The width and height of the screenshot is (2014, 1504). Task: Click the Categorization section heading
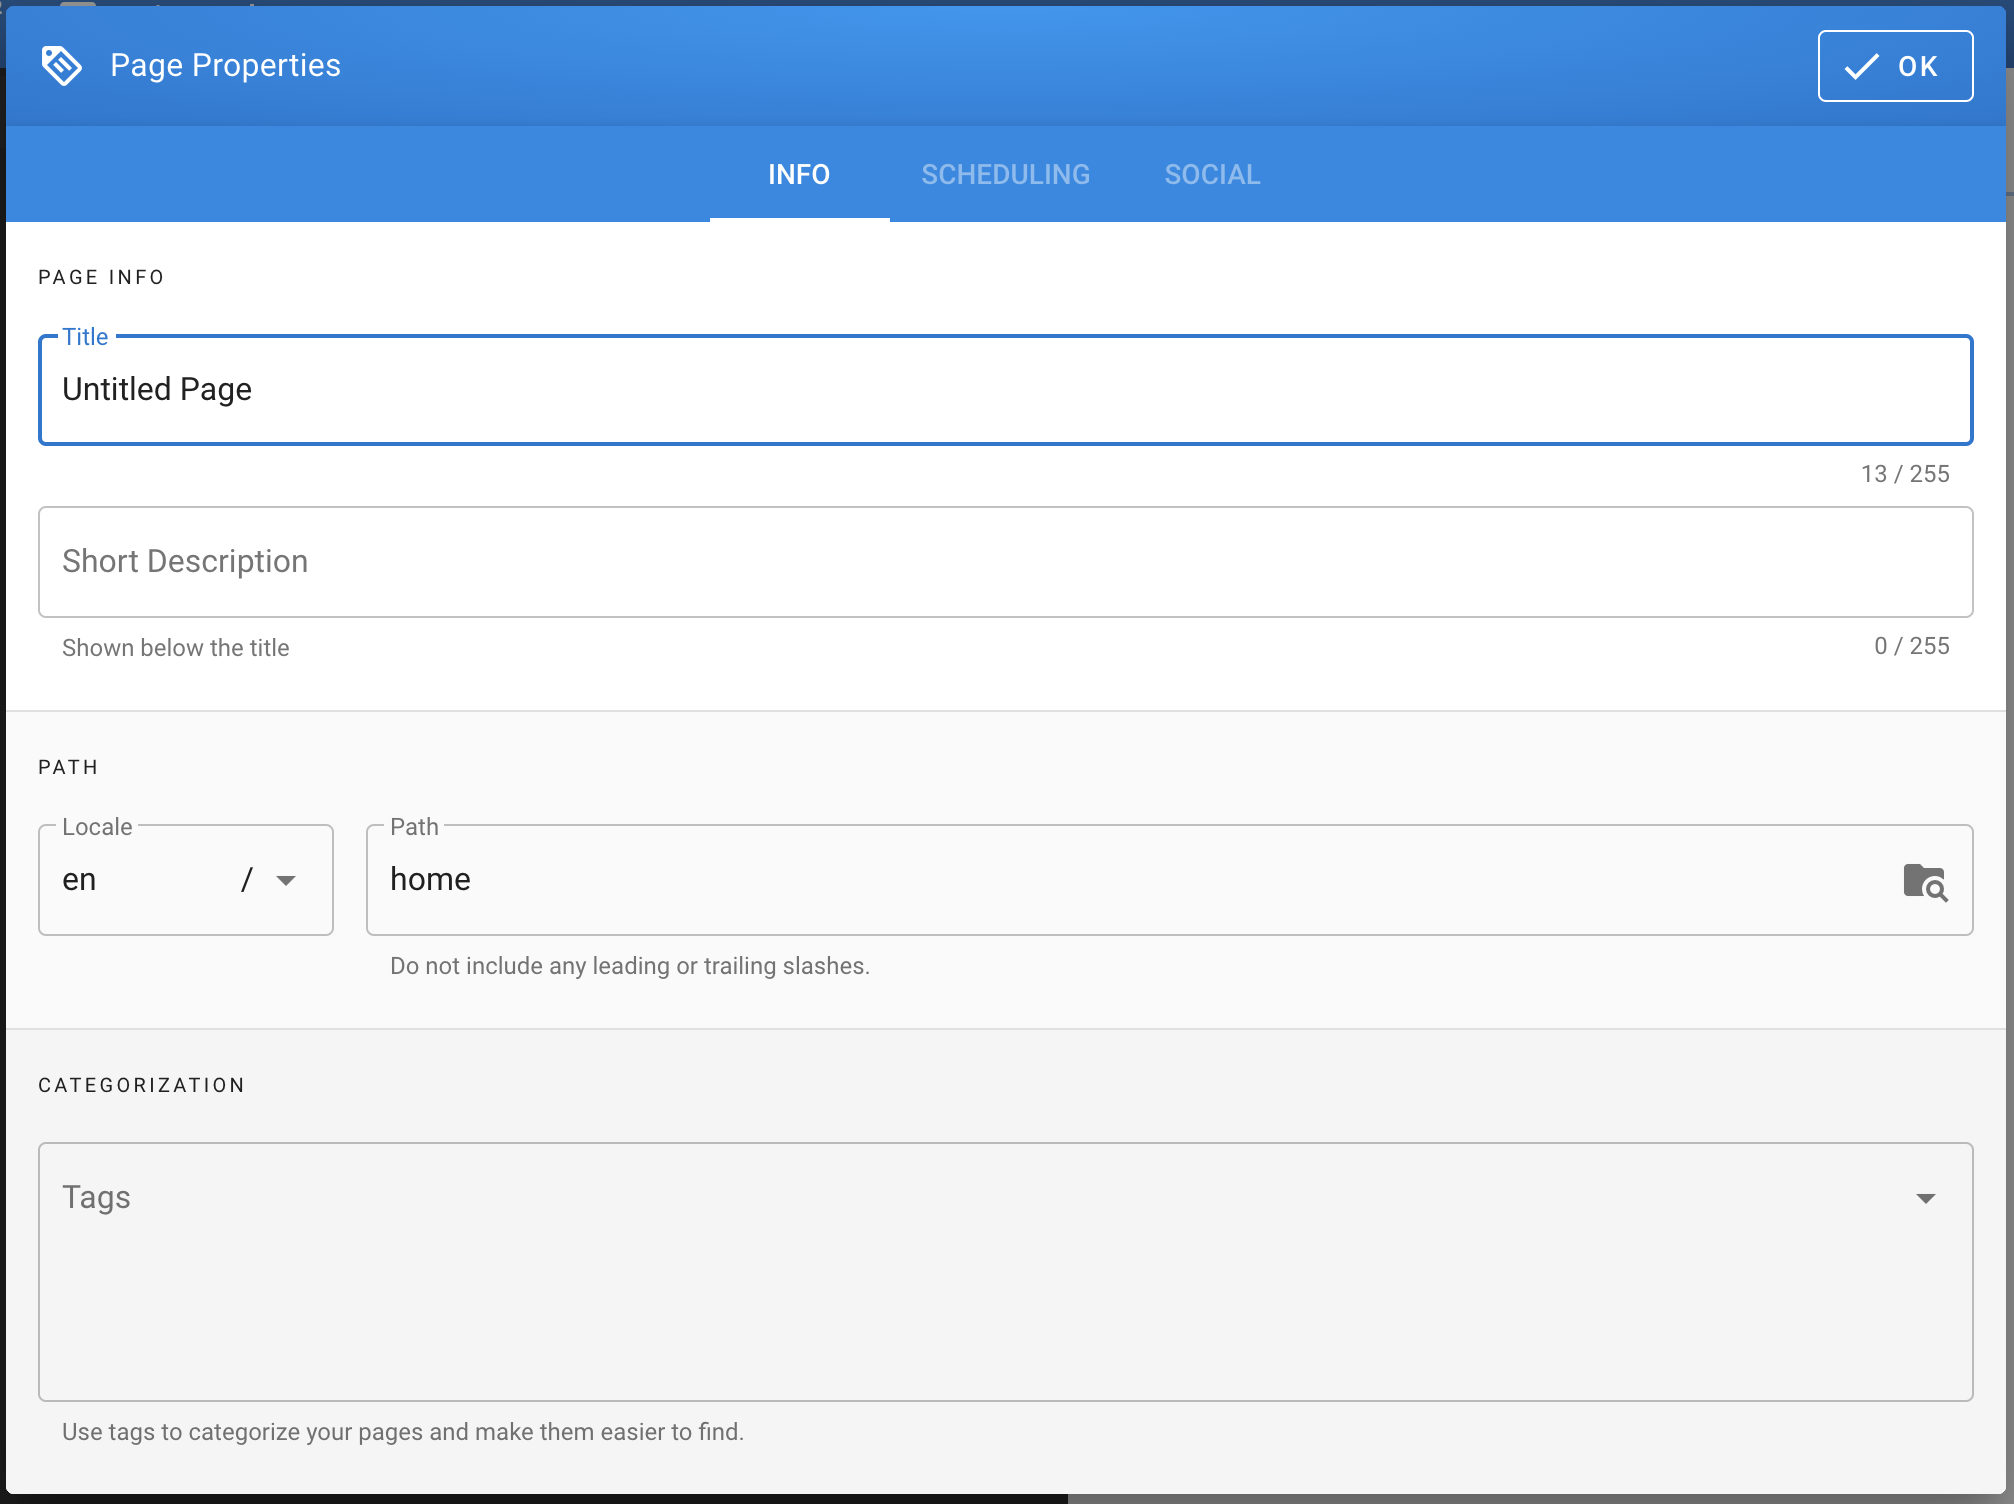[141, 1086]
